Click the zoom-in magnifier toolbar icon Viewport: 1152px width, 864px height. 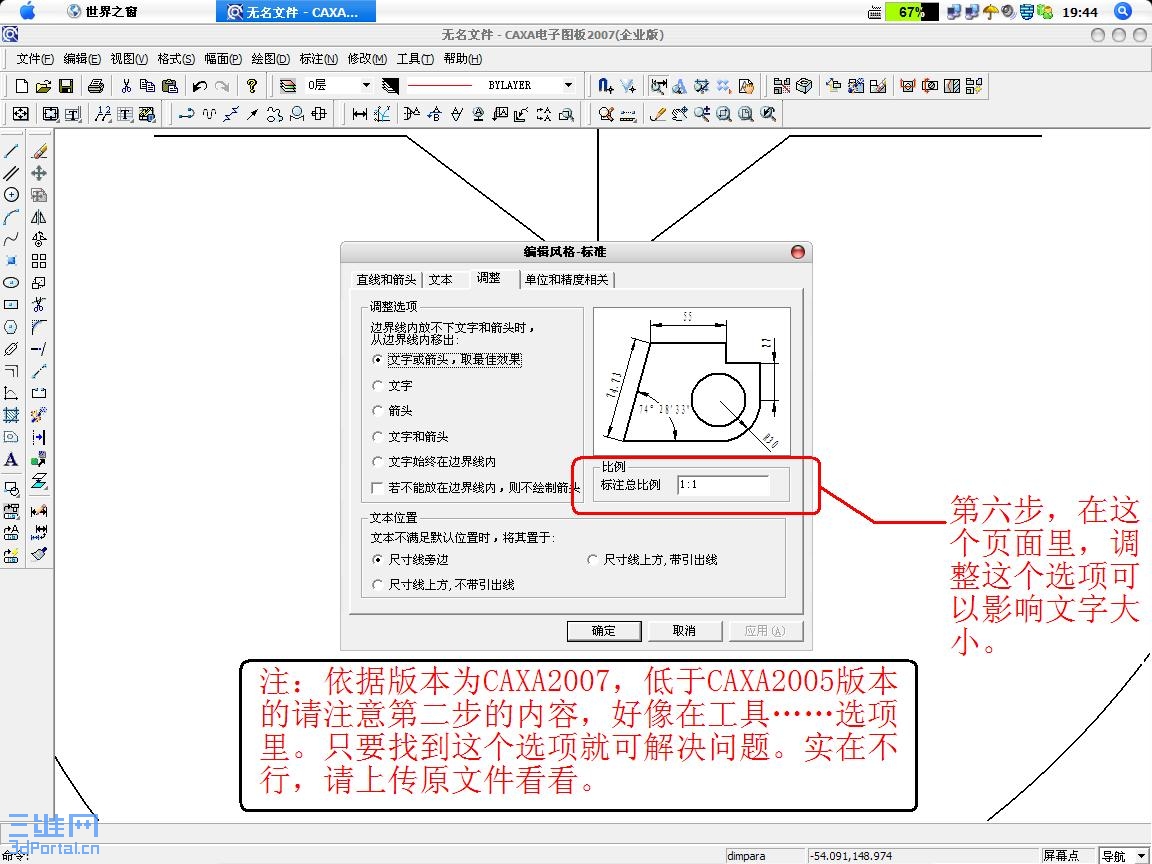[702, 114]
